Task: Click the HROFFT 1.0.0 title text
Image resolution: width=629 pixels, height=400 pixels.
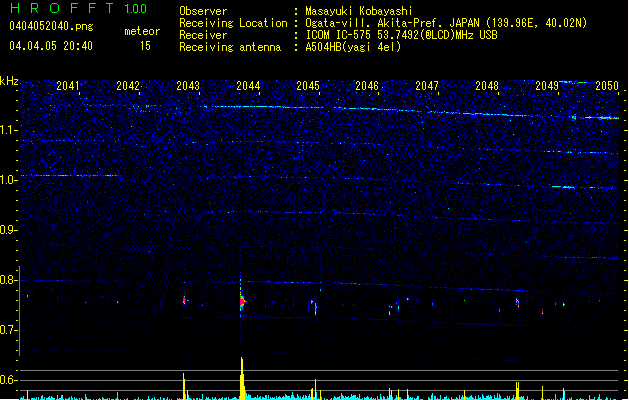Action: 78,8
